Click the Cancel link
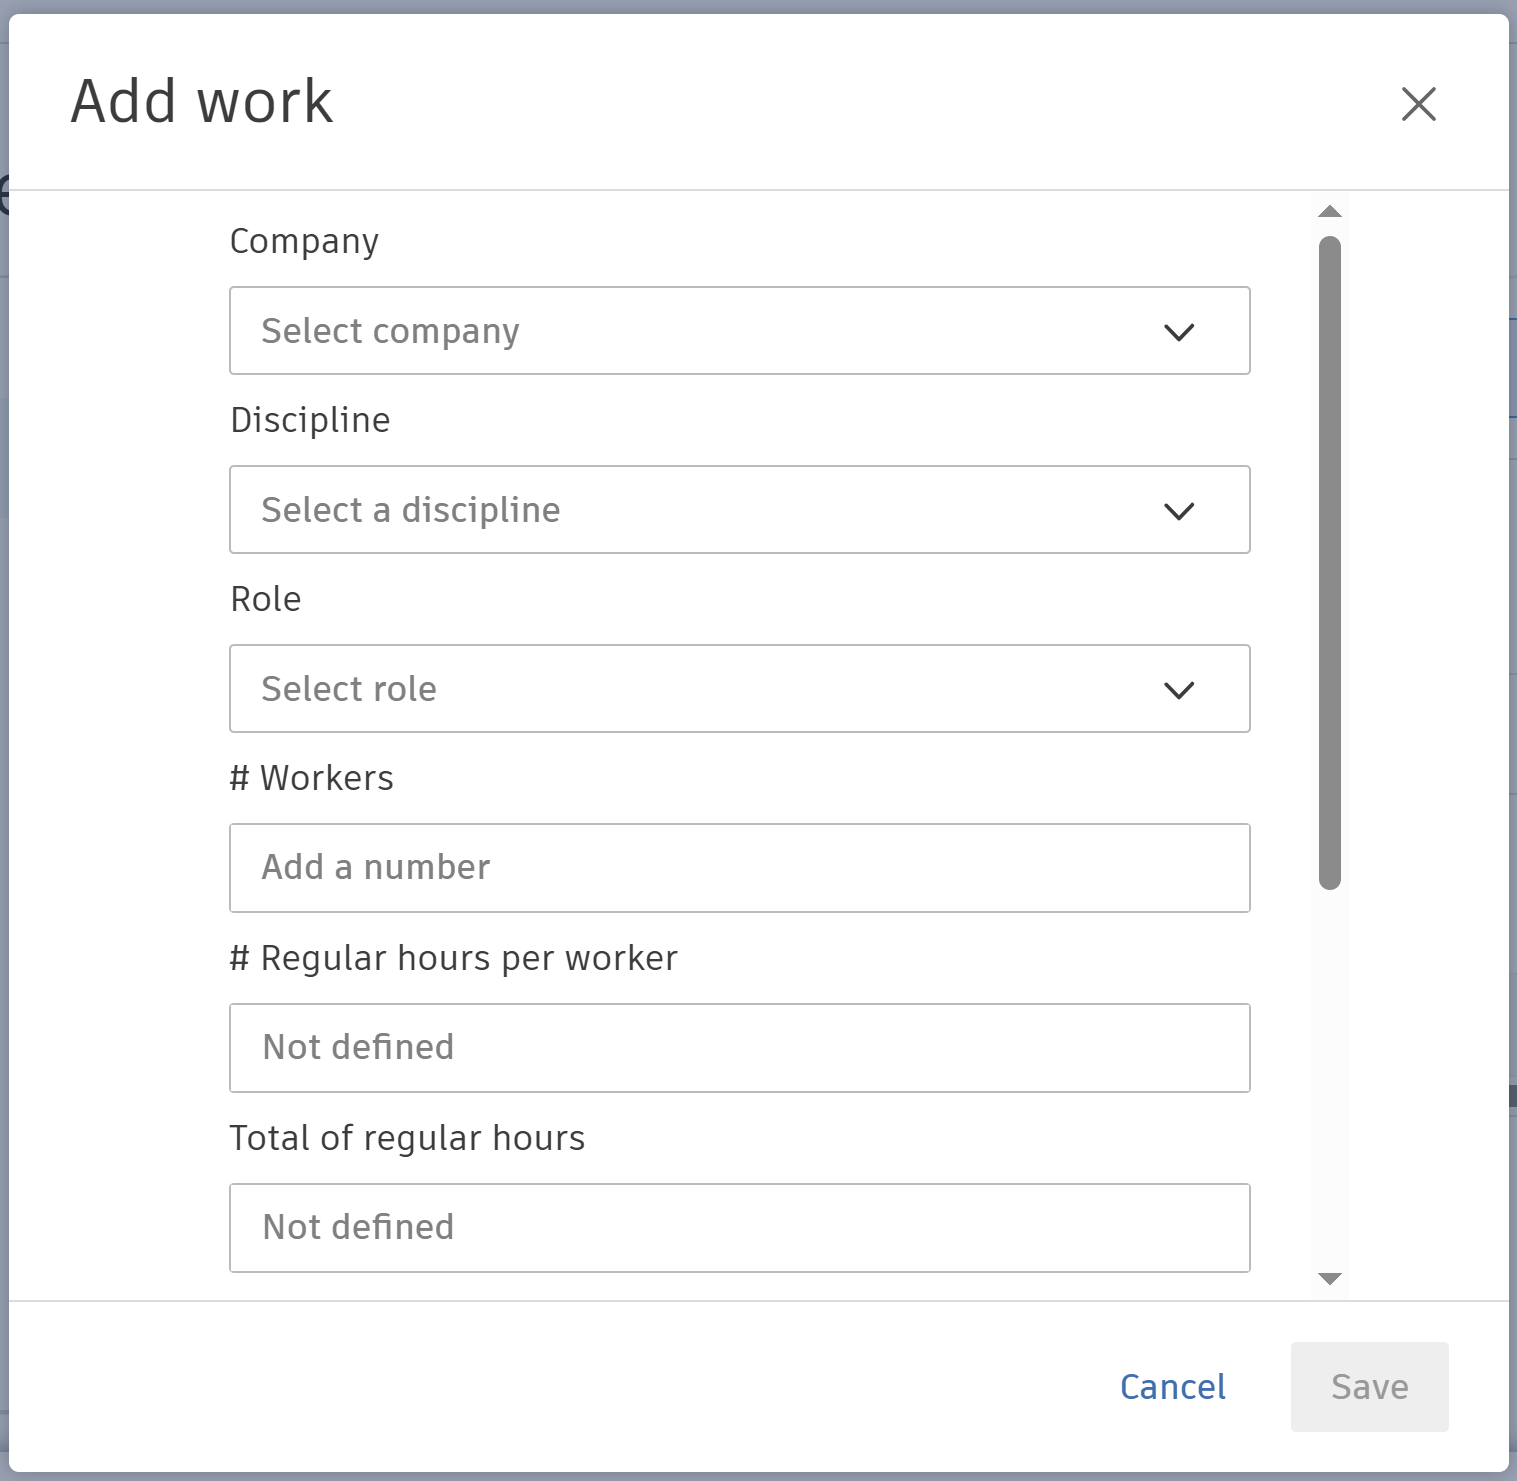The height and width of the screenshot is (1481, 1517). 1172,1387
